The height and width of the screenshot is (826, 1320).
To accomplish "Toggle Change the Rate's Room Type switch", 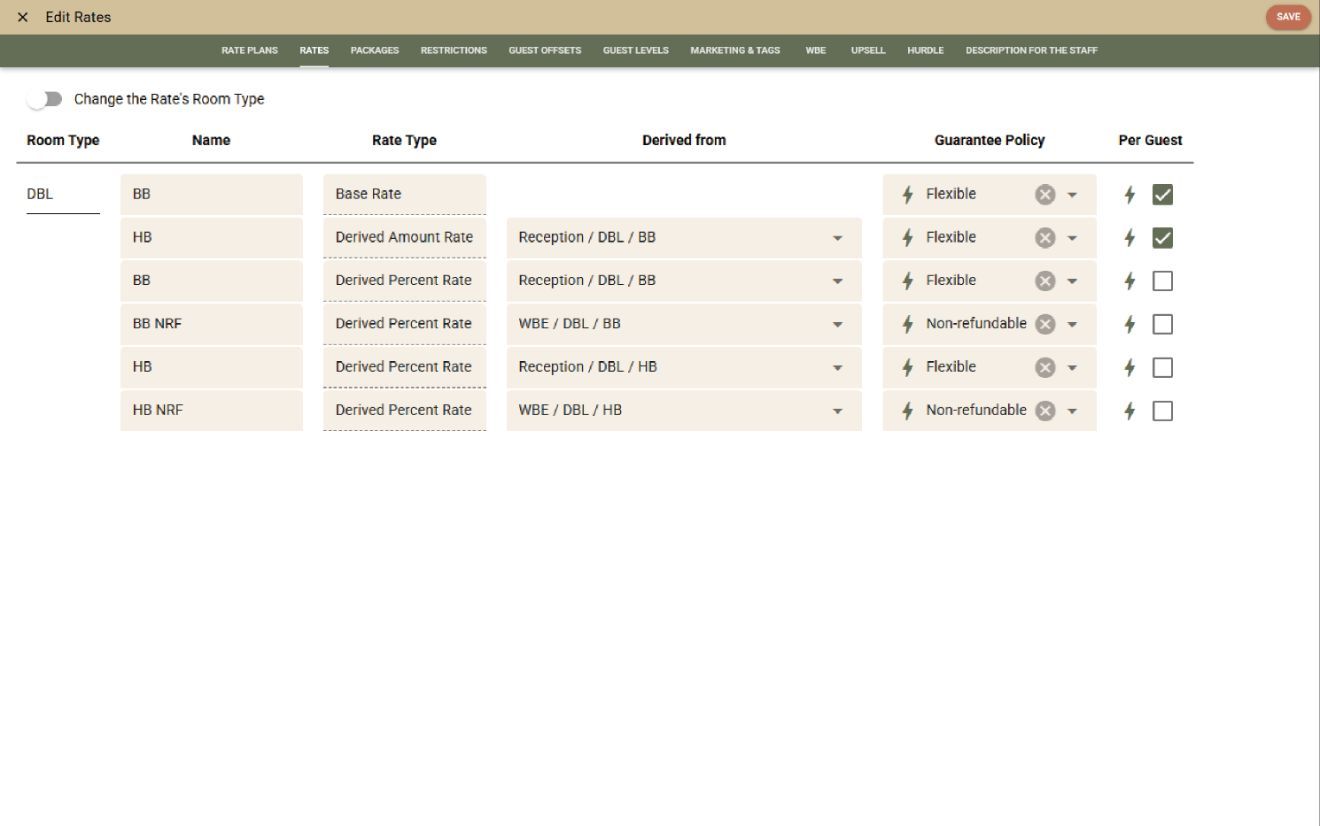I will point(45,99).
